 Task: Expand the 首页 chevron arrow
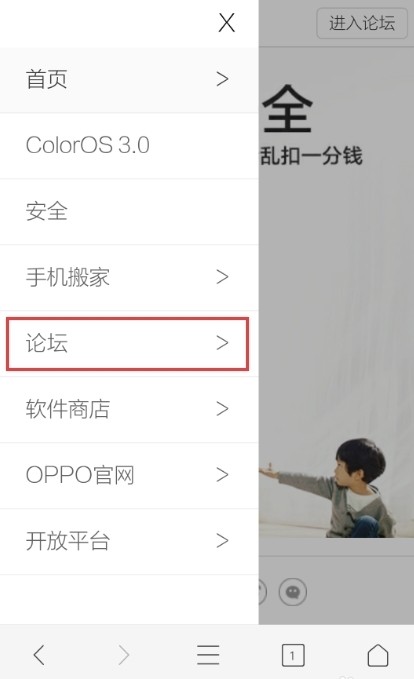(222, 79)
